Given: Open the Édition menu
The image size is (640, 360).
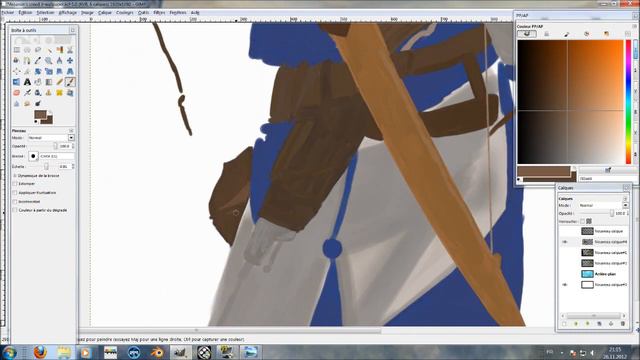Looking at the screenshot, I should tap(25, 13).
